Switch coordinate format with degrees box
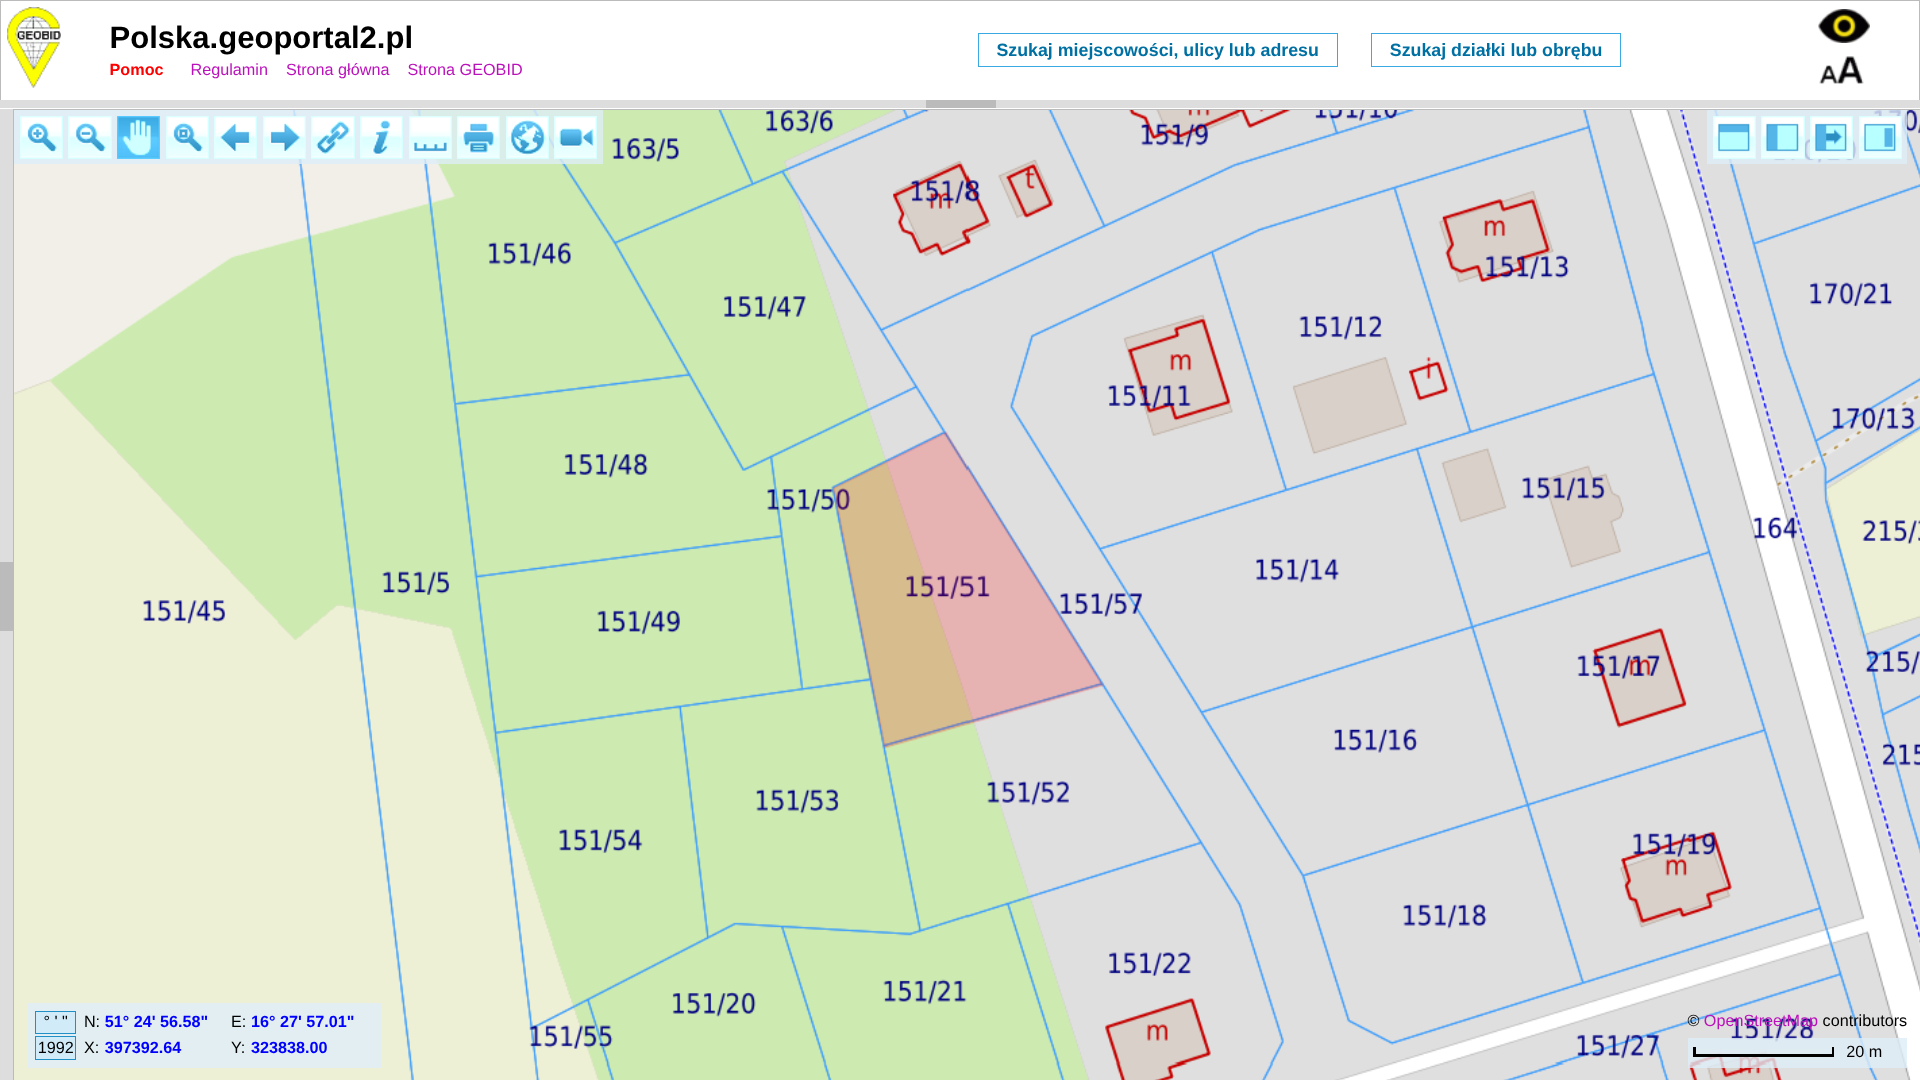Viewport: 1920px width, 1080px height. click(x=55, y=1021)
